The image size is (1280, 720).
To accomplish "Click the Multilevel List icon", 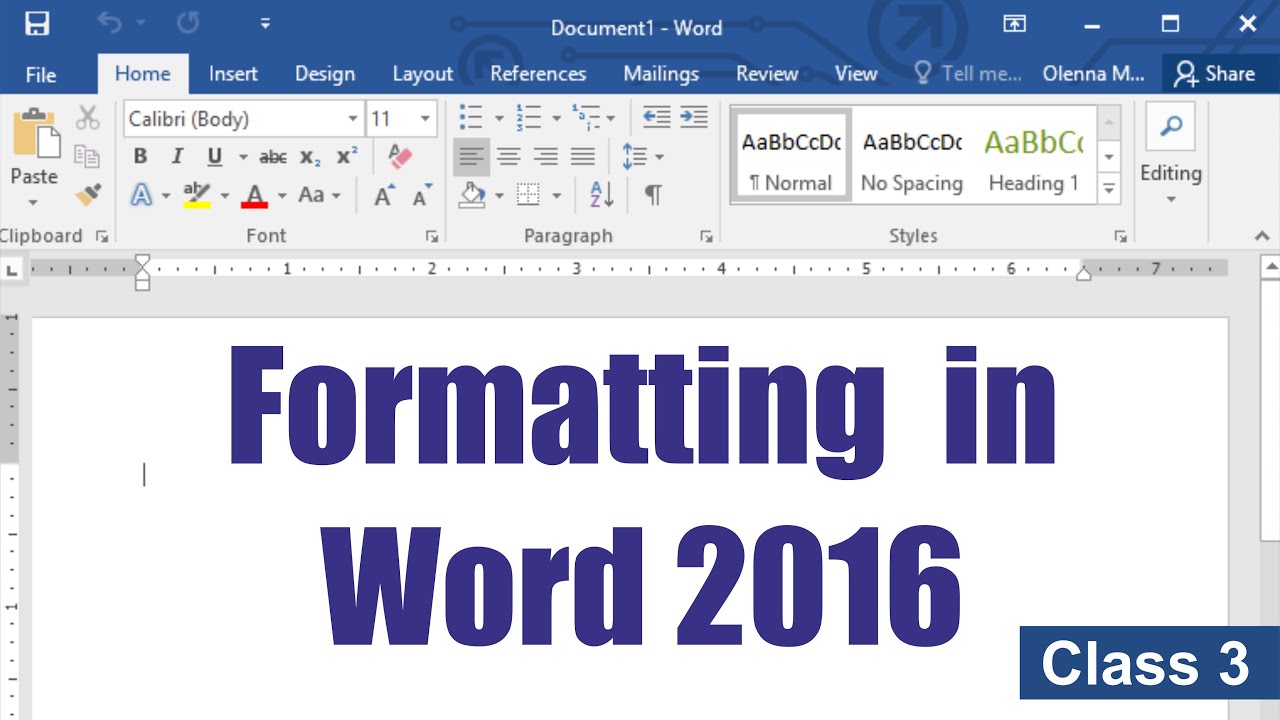I will pos(585,118).
